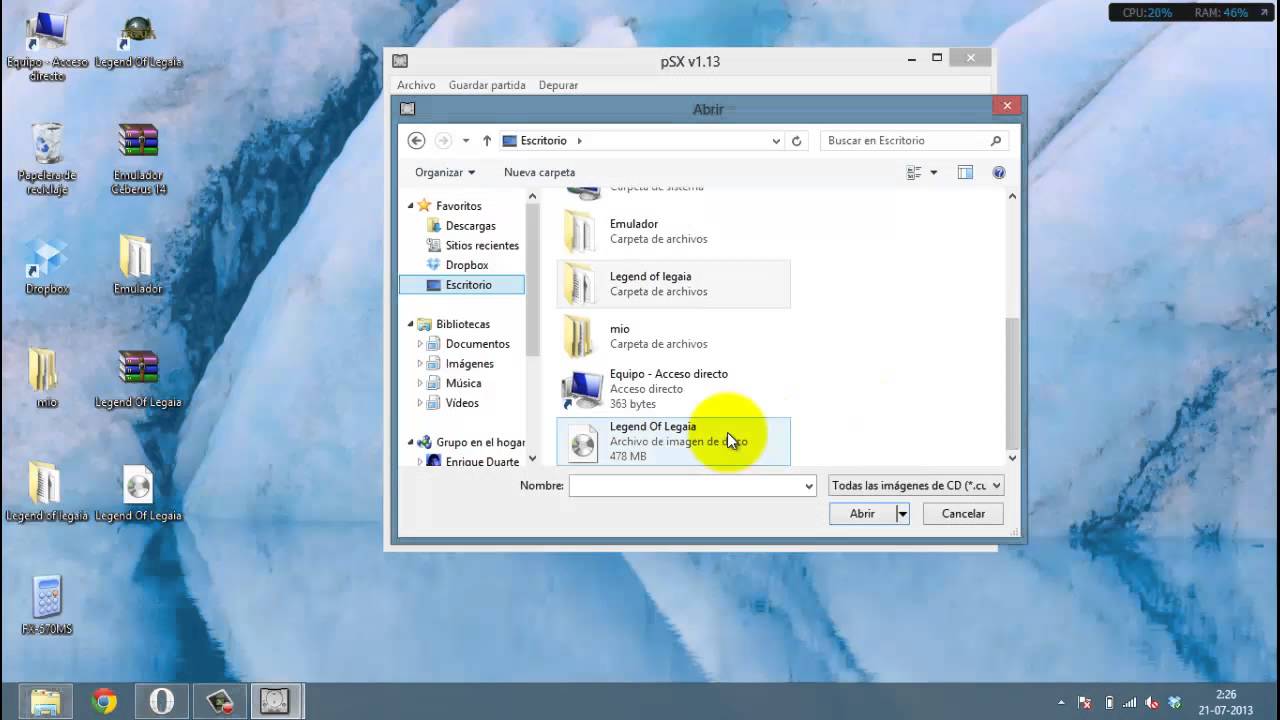
Task: Select Sitios recientes in Favoritos
Action: tap(482, 246)
